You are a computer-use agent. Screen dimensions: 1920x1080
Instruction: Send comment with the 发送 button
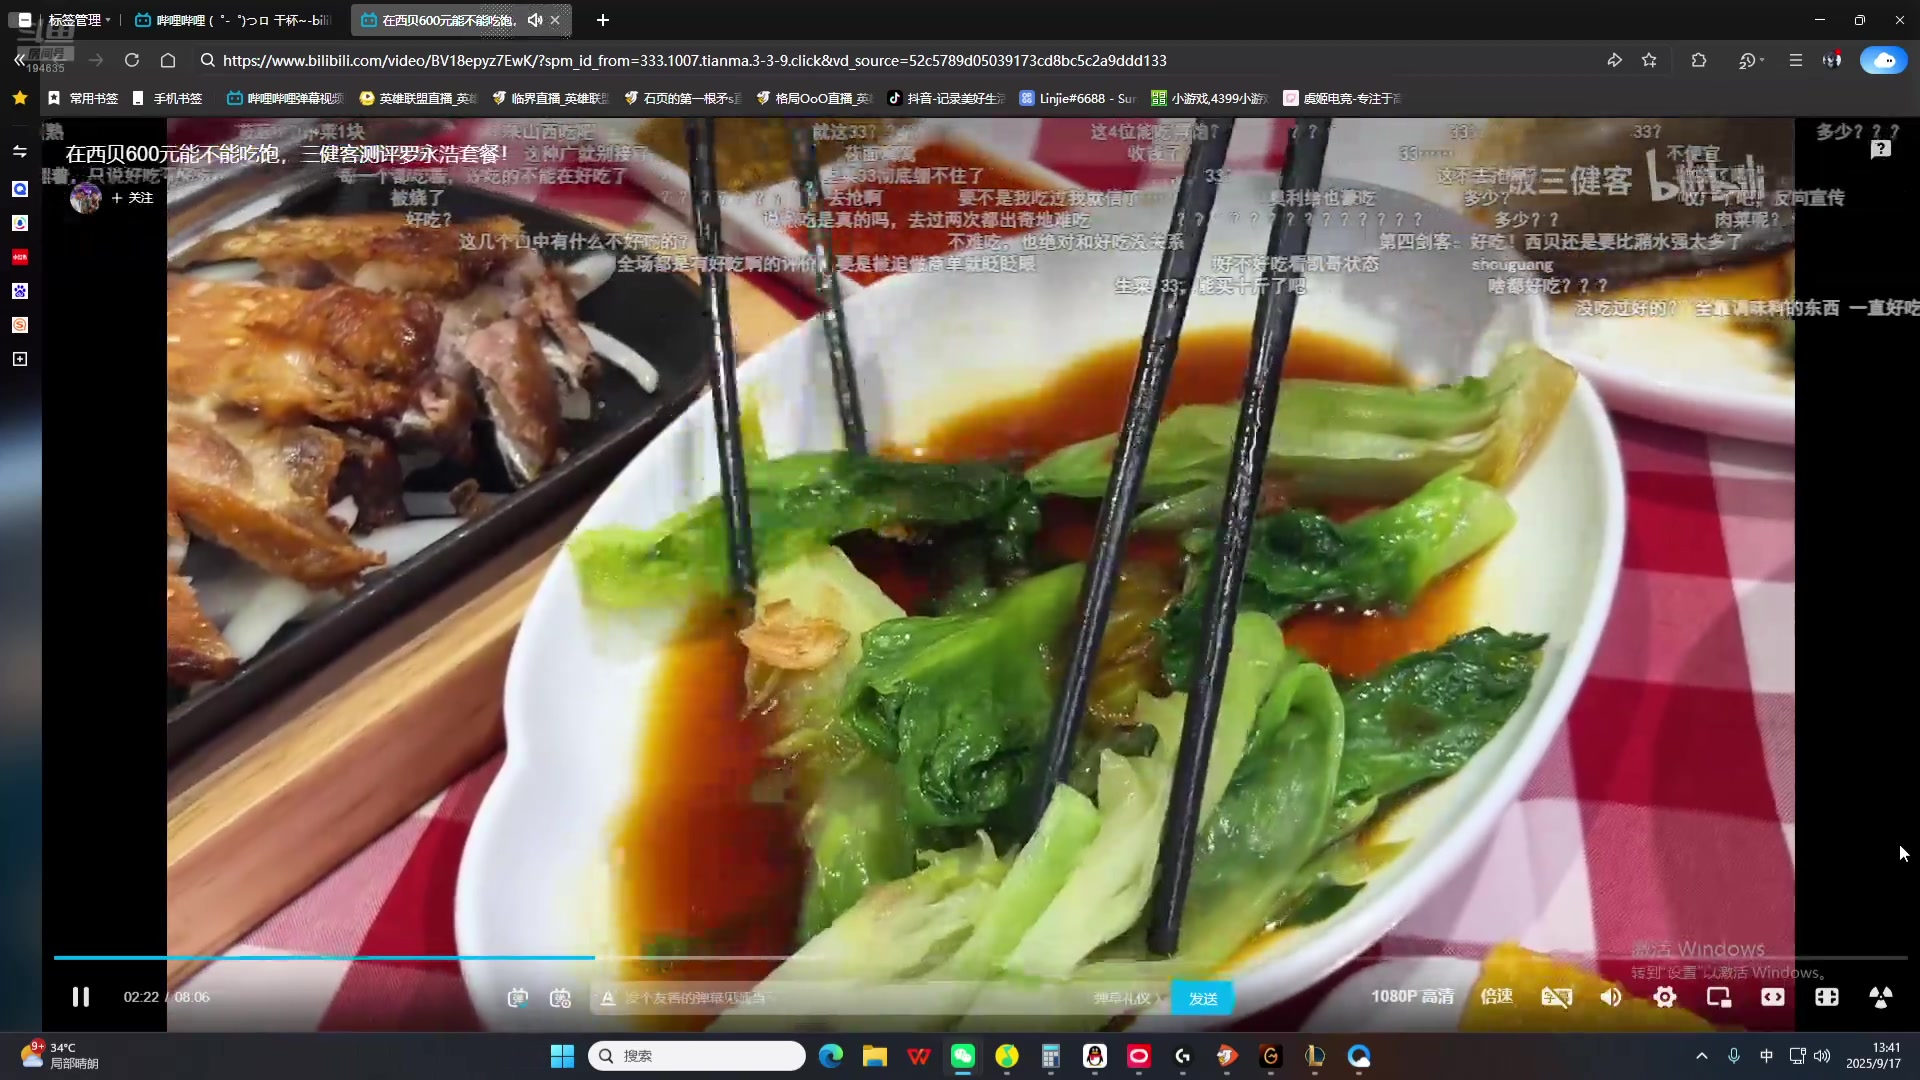pyautogui.click(x=1202, y=998)
